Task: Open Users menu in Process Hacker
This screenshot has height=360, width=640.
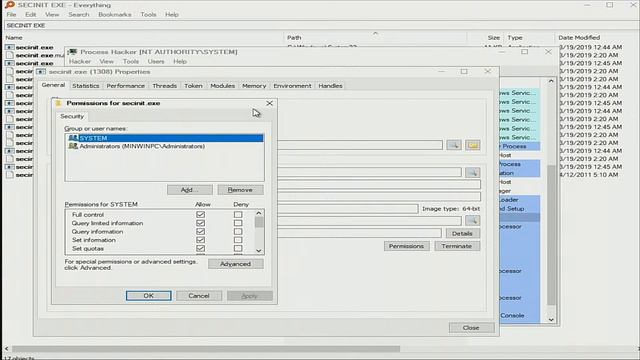Action: point(156,61)
